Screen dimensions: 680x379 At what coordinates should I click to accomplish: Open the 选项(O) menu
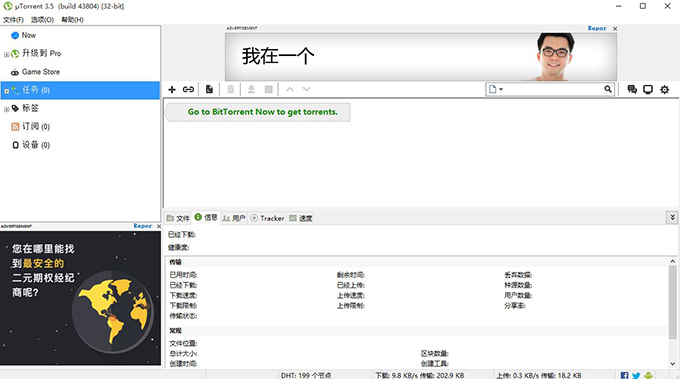pyautogui.click(x=42, y=20)
